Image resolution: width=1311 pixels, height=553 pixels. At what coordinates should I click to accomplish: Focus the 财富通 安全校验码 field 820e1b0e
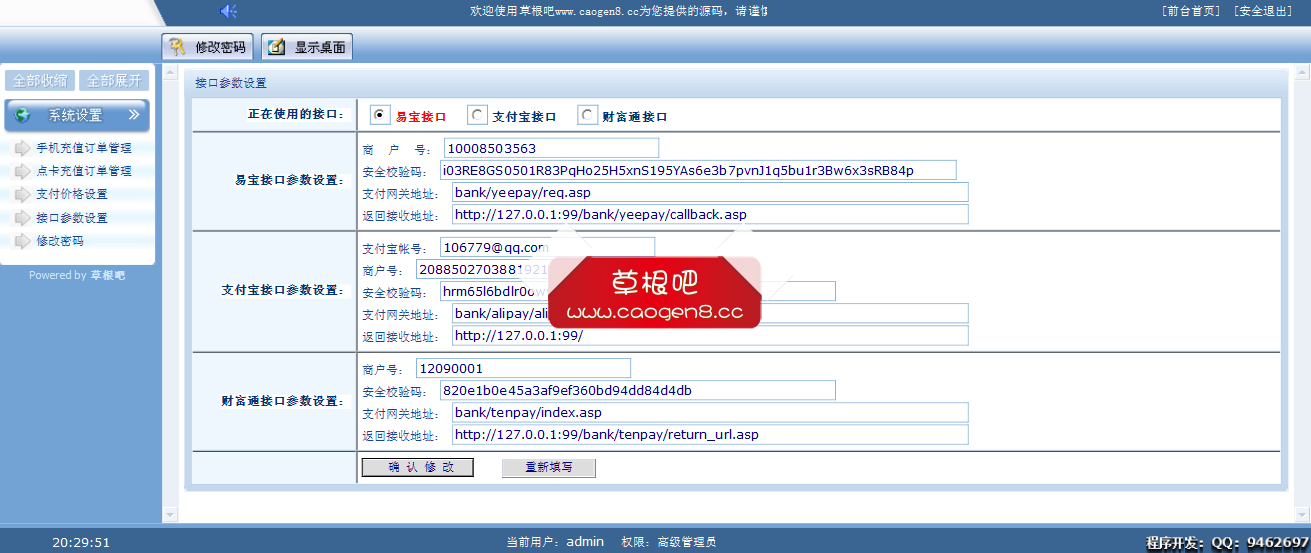point(638,390)
